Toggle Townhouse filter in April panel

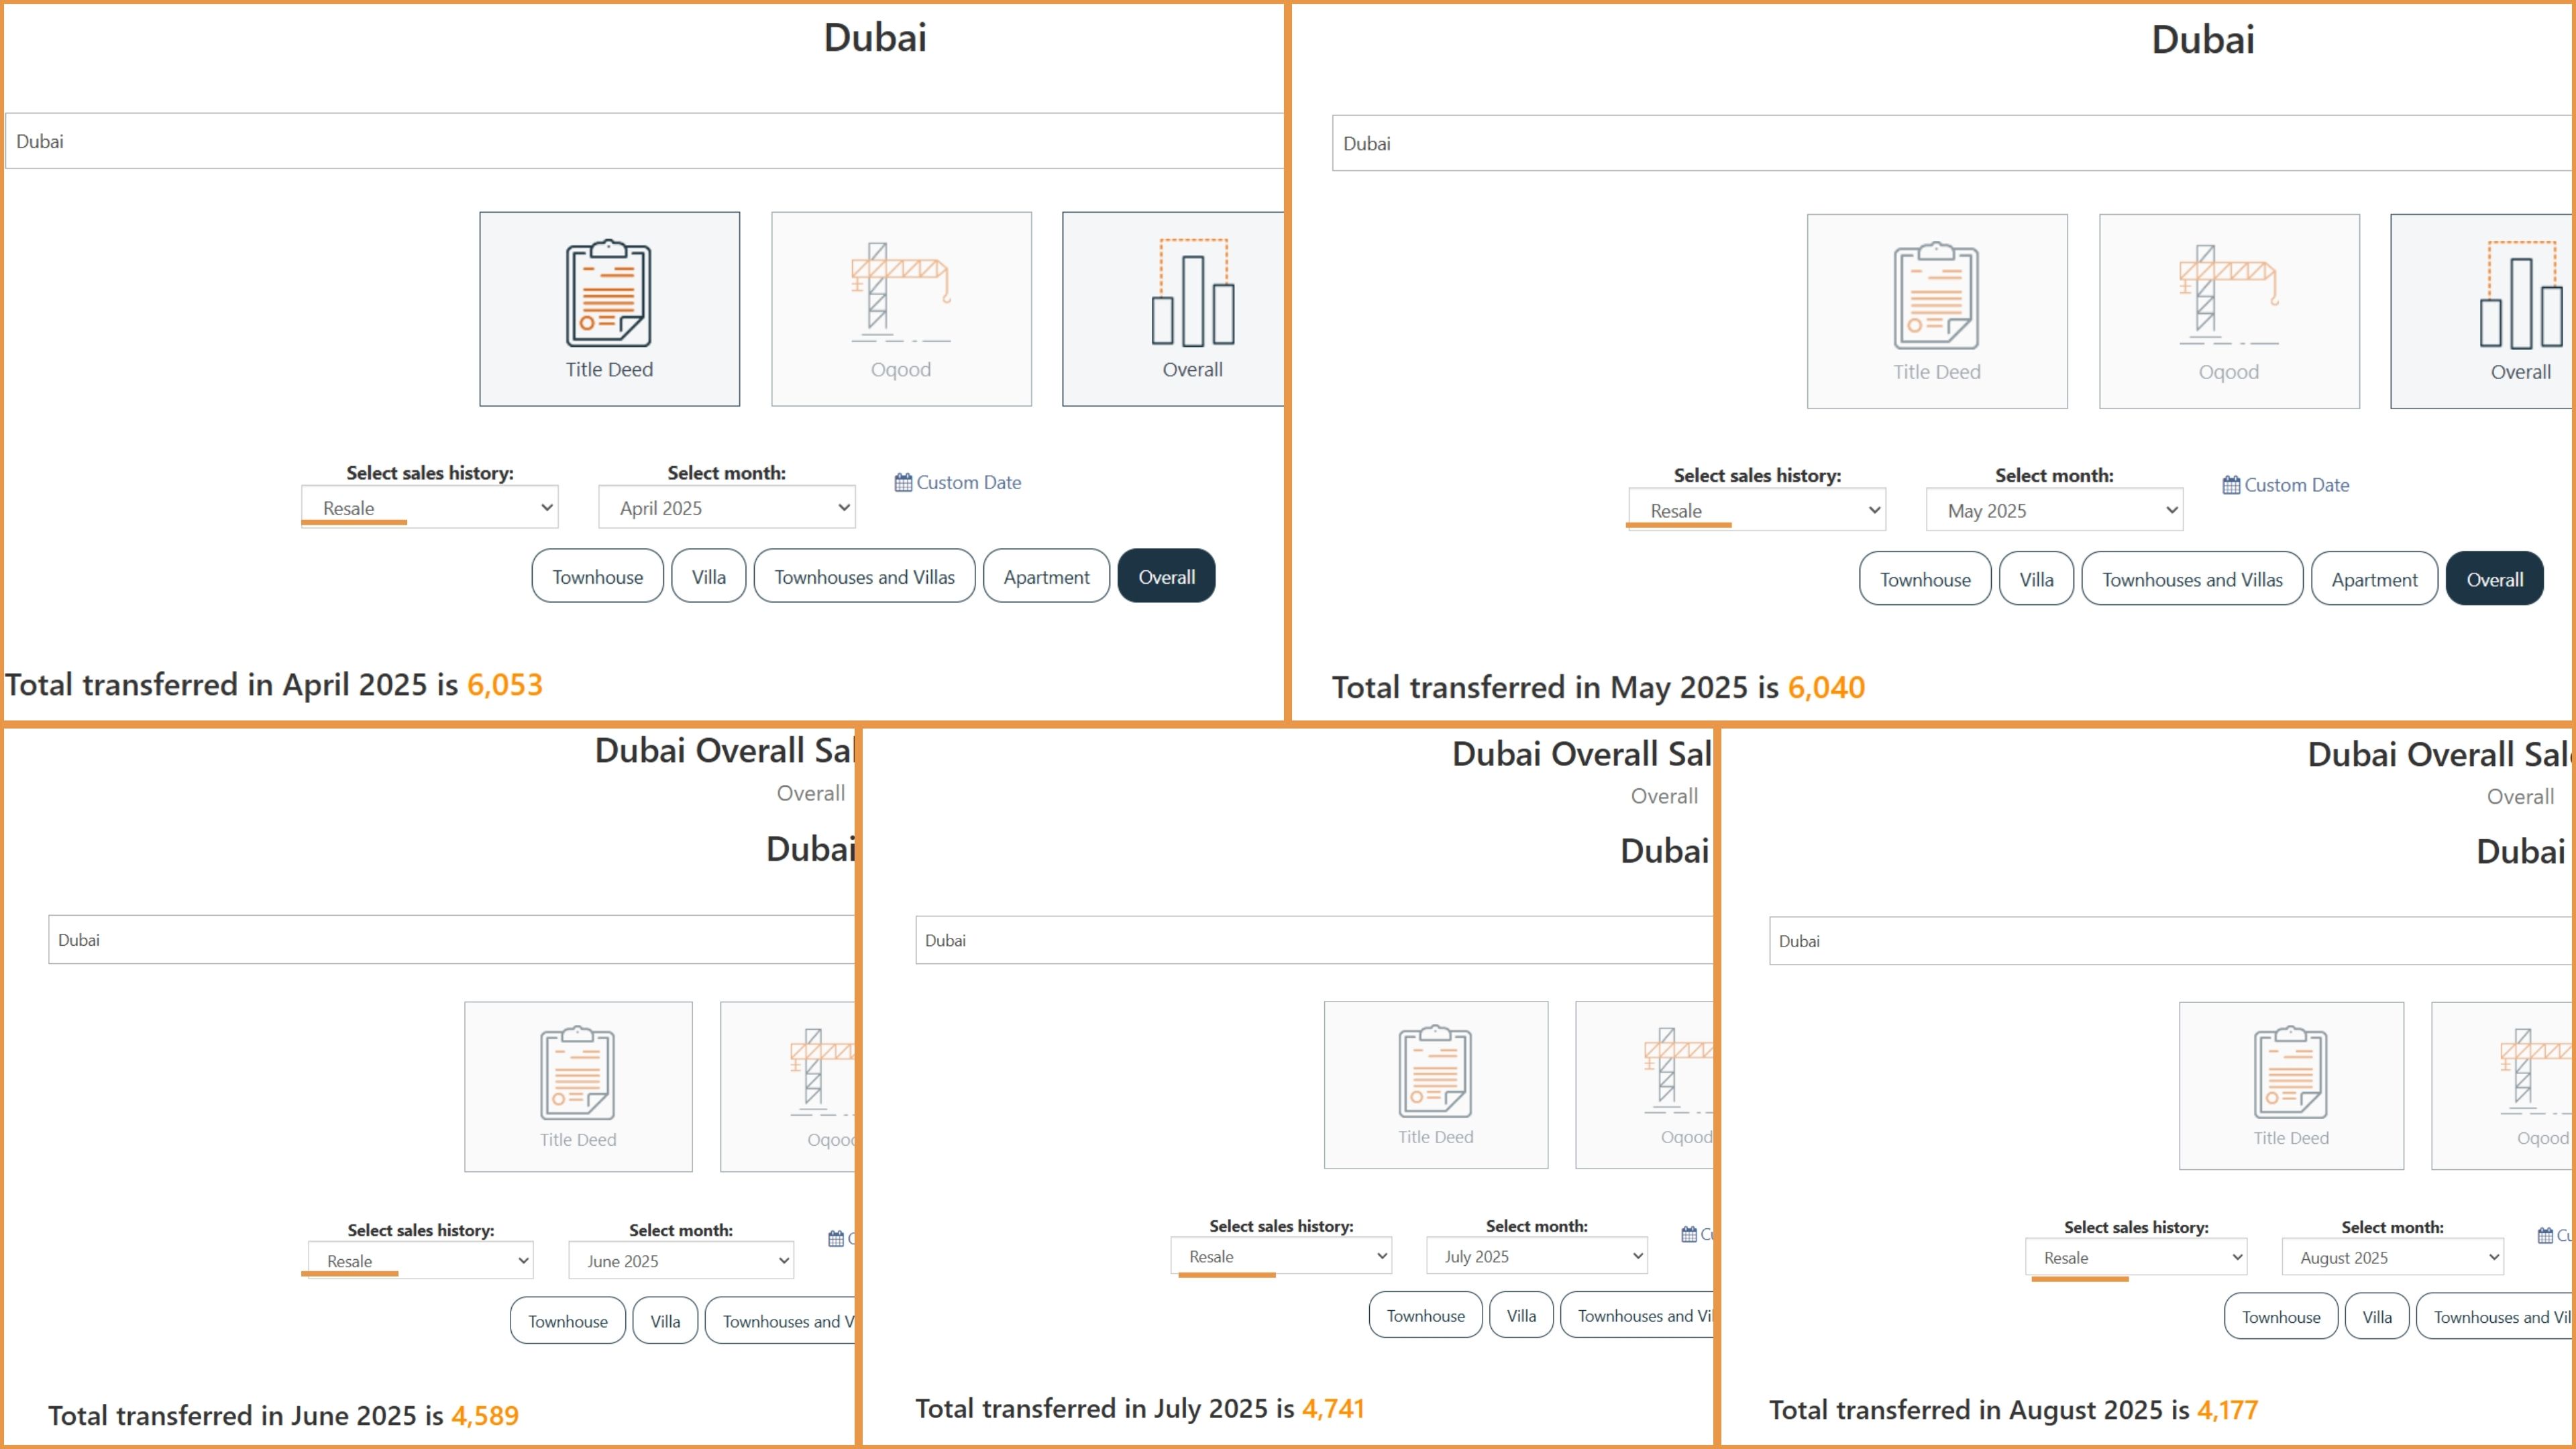coord(597,577)
